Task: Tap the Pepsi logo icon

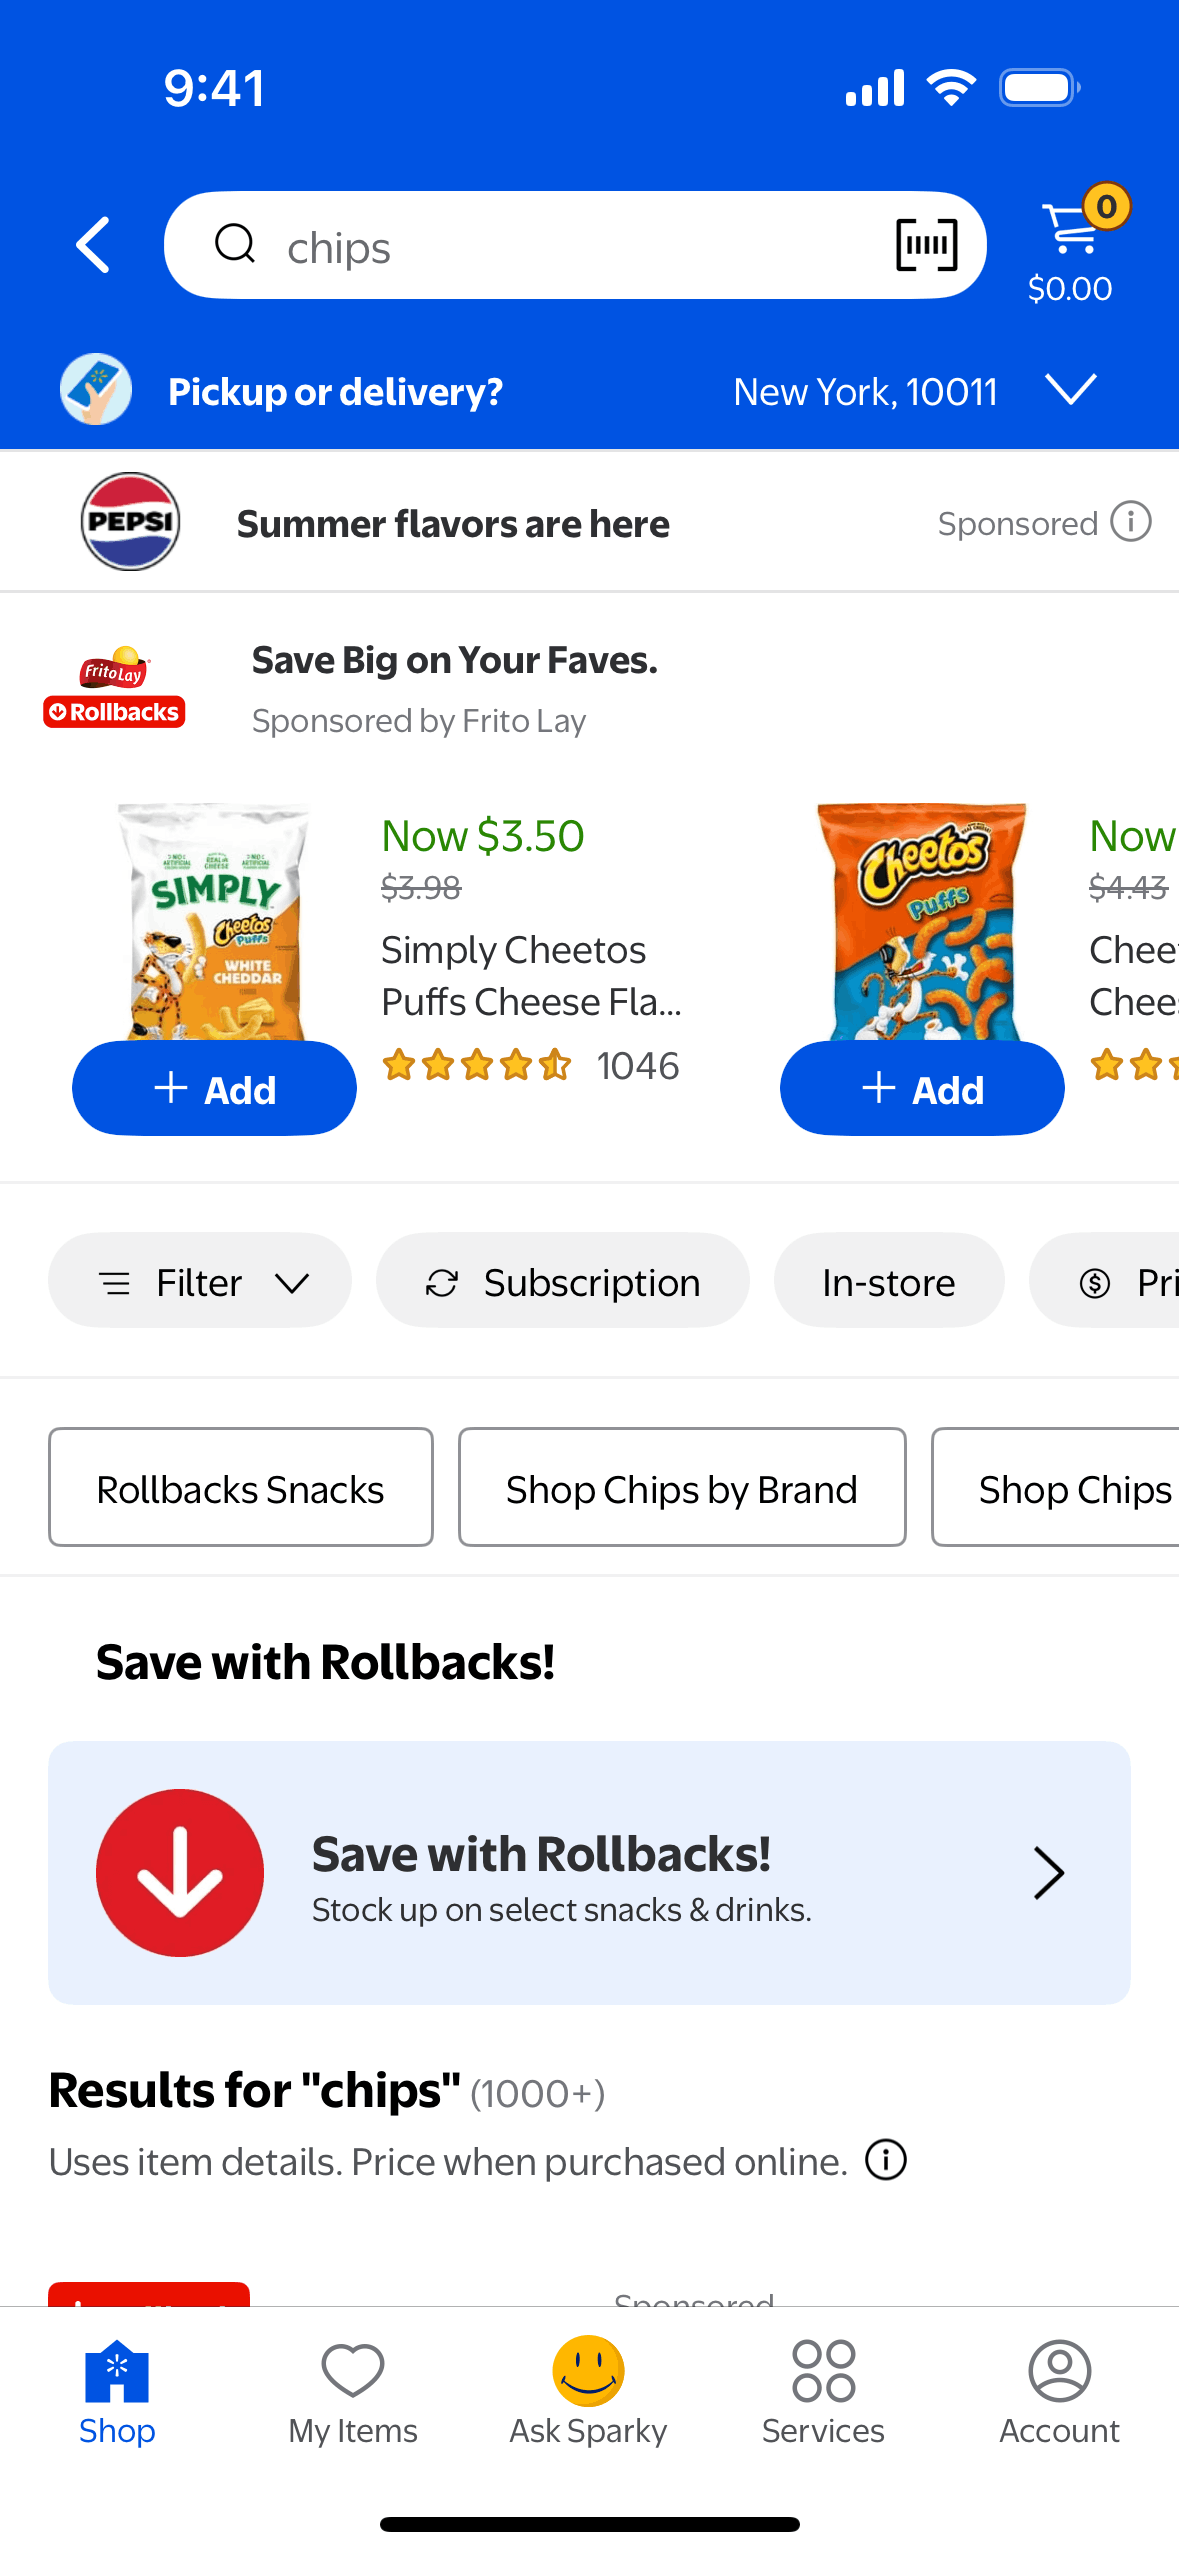Action: (x=130, y=522)
